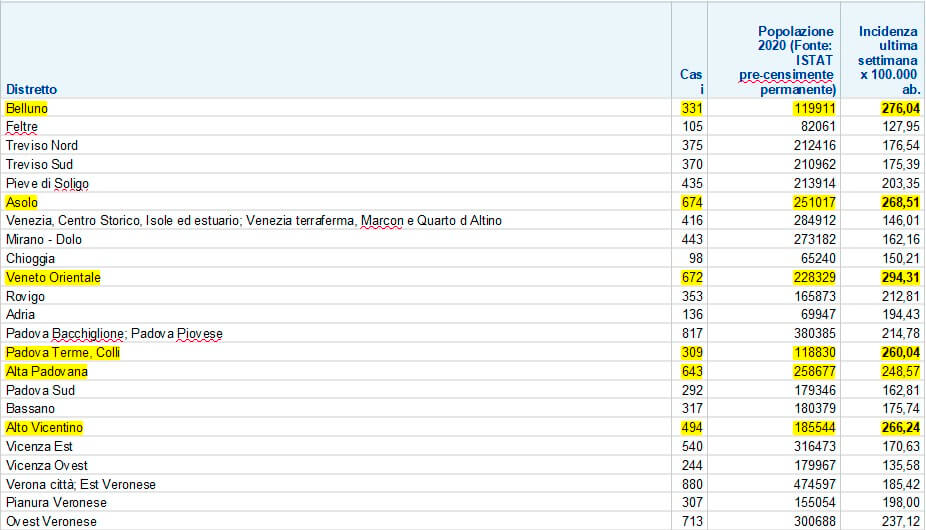Click the Venezia, Centro Storico district cell
The image size is (926, 530).
click(253, 221)
